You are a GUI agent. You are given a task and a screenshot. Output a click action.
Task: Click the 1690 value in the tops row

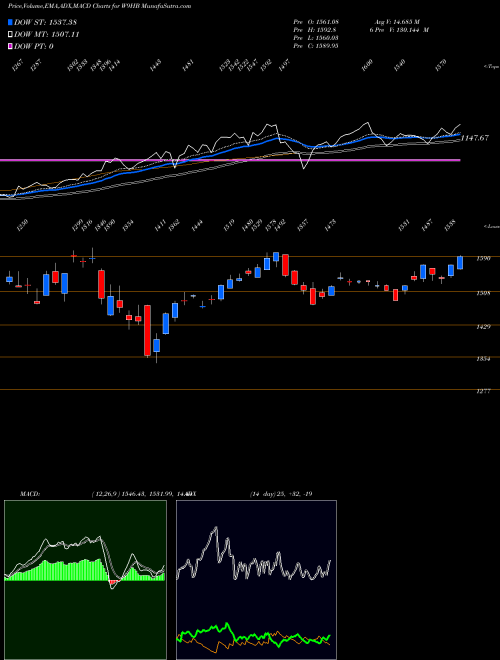(x=367, y=65)
